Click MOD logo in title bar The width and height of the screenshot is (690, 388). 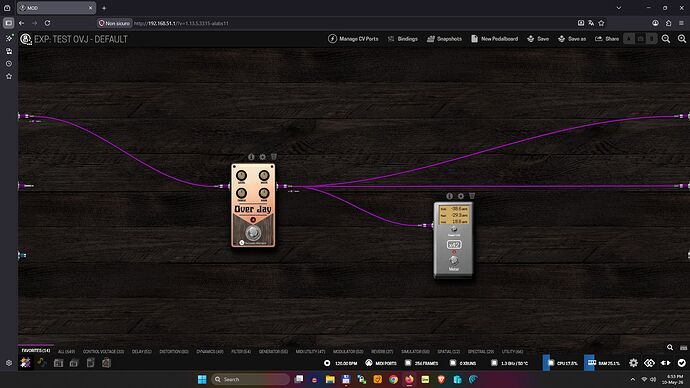tap(26, 39)
